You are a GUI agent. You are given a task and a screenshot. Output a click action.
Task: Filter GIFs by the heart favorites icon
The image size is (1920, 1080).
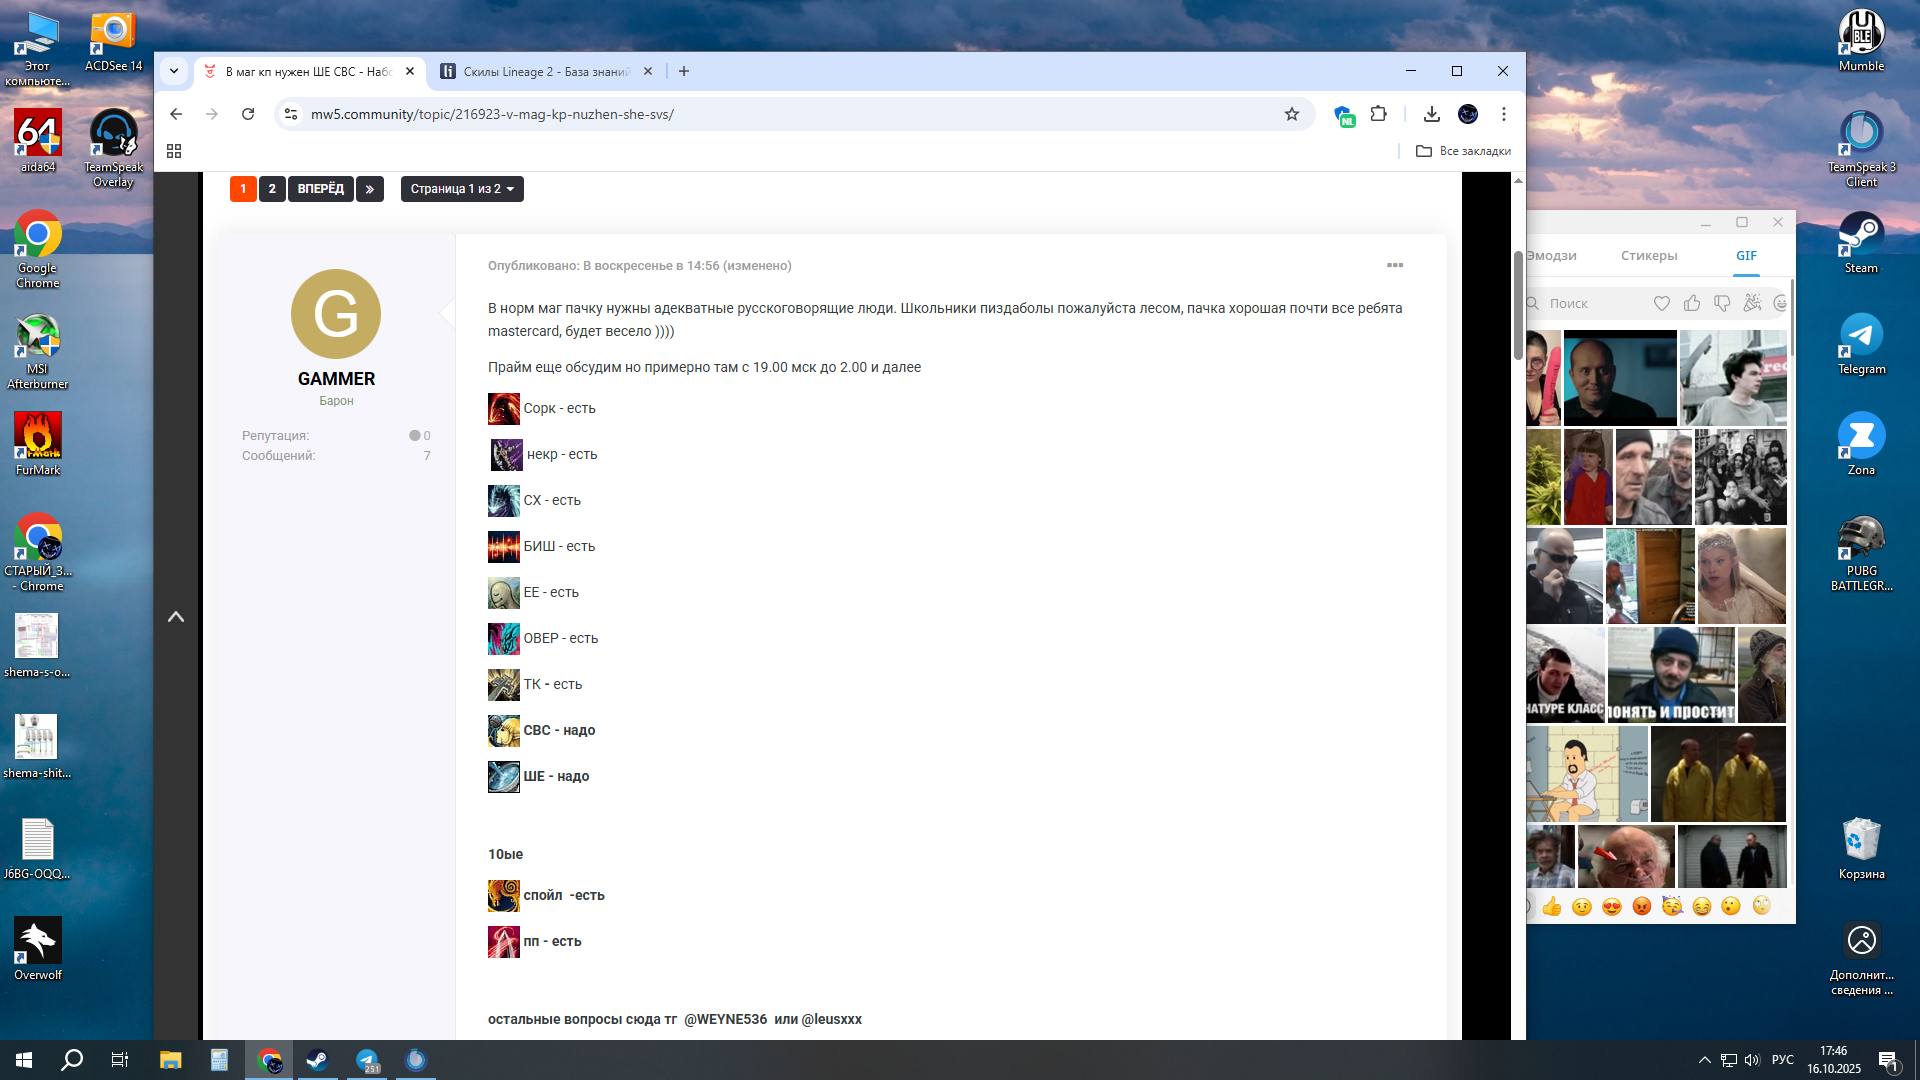[1661, 303]
